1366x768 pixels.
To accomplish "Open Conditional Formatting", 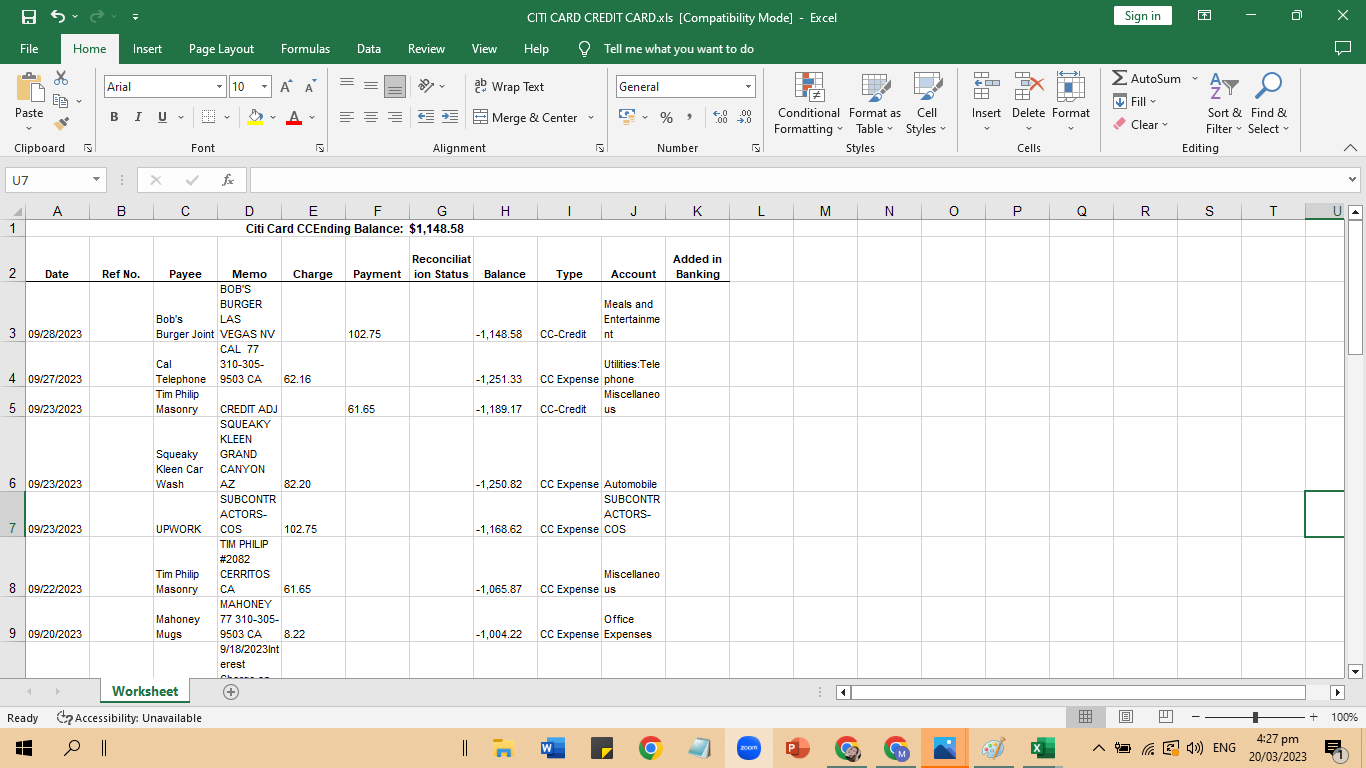I will [809, 103].
